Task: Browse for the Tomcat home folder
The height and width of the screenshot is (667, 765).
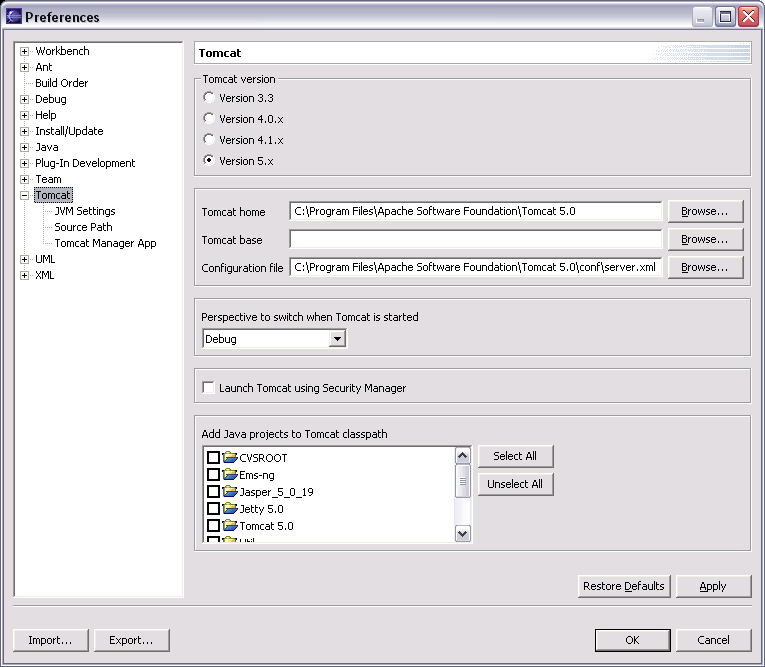Action: tap(705, 211)
